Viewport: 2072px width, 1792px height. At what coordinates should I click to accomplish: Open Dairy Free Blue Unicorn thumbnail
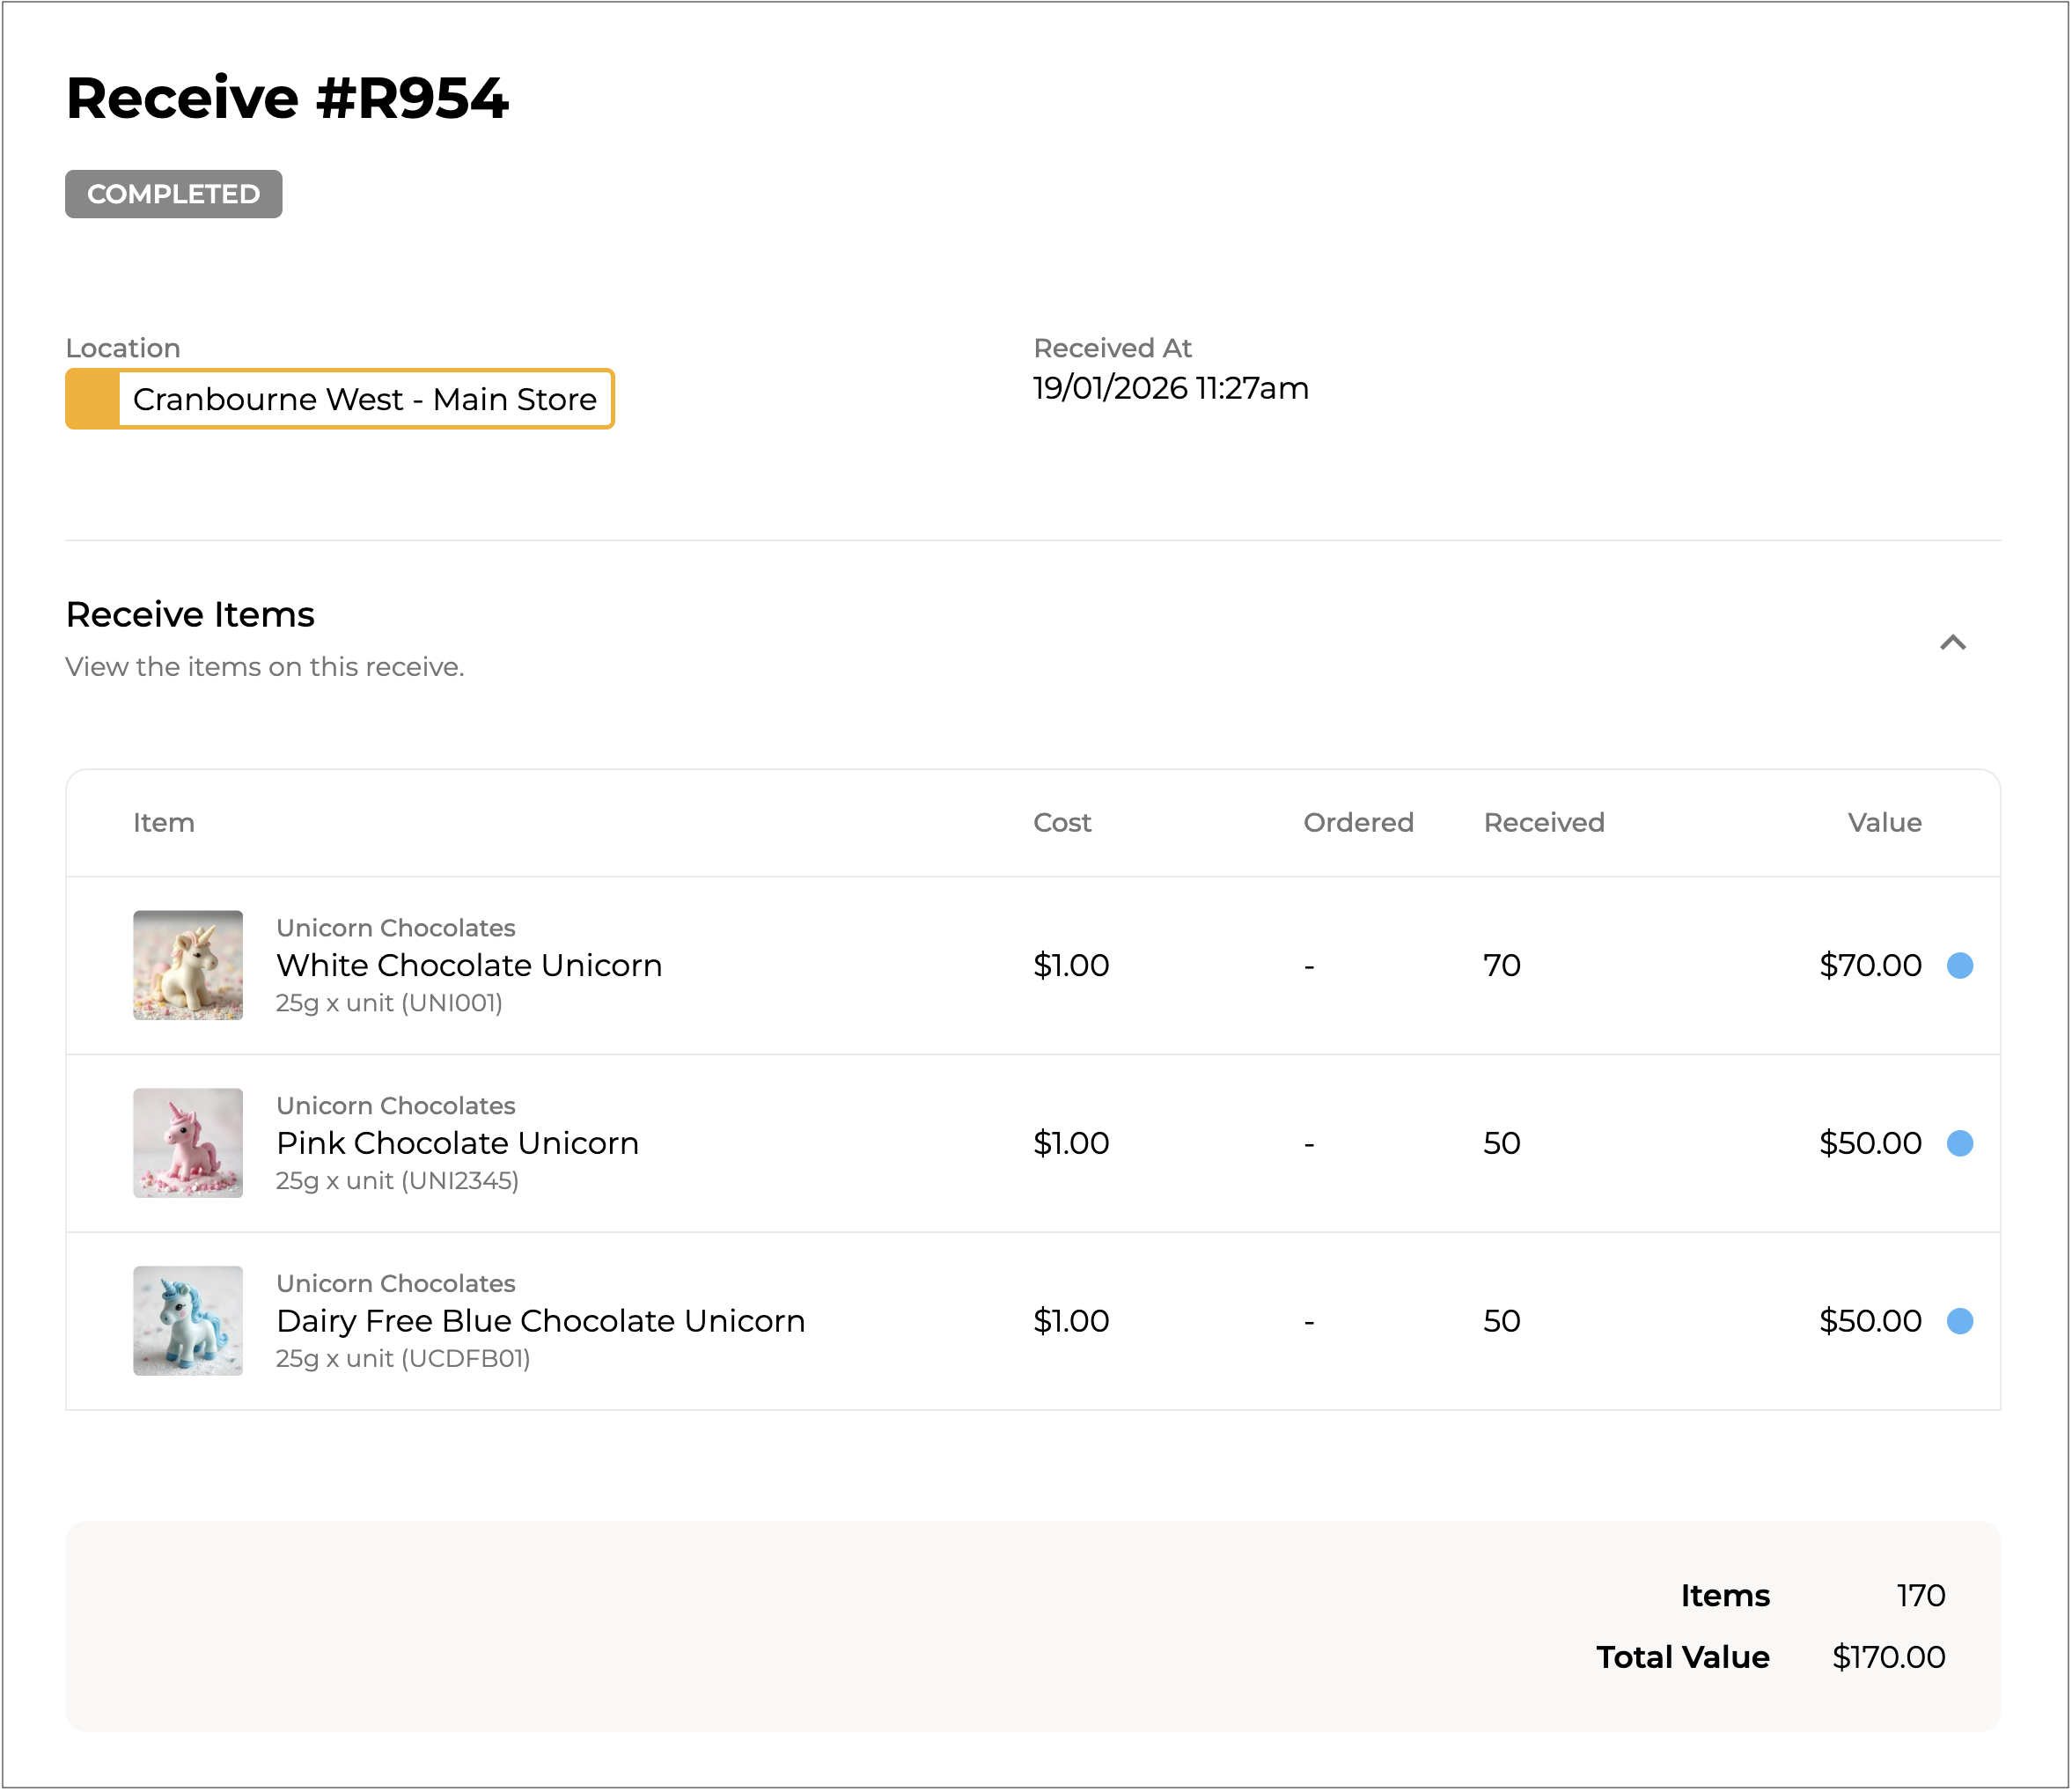point(188,1321)
